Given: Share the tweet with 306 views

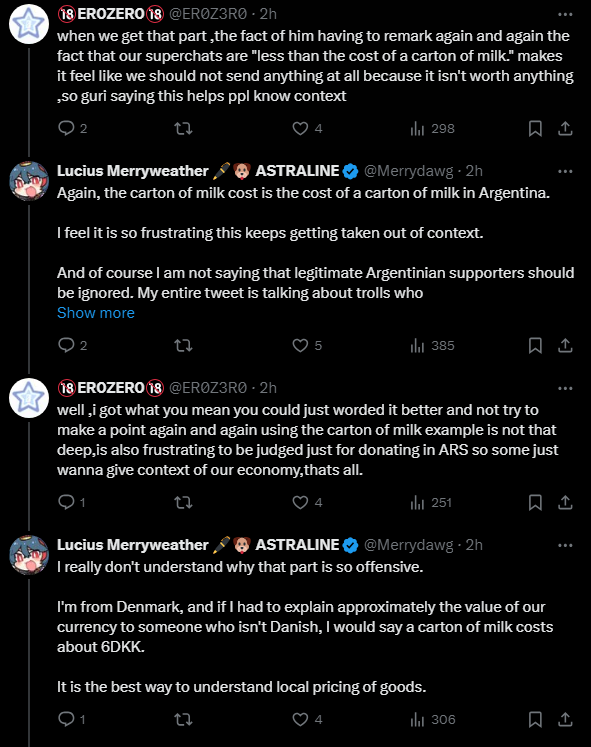Looking at the screenshot, I should pos(565,719).
